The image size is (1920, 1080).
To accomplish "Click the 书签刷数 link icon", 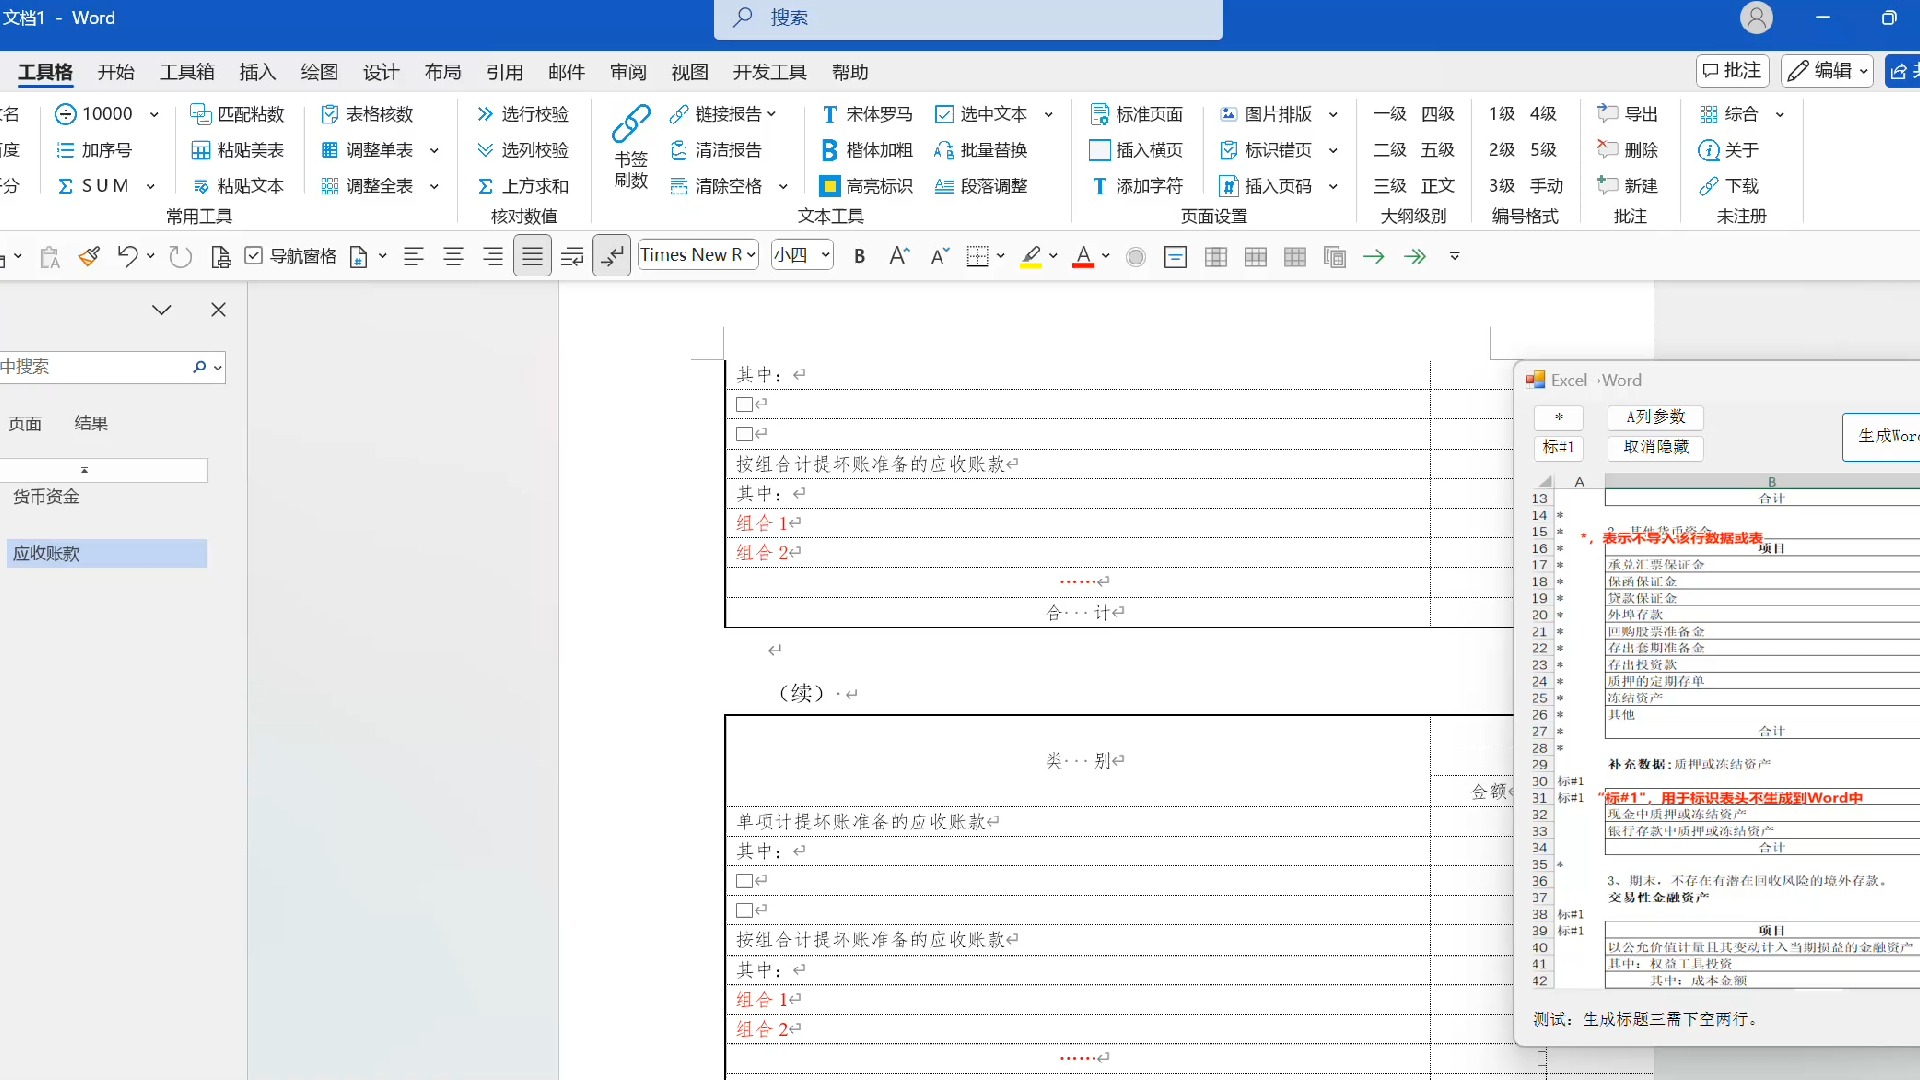I will pyautogui.click(x=631, y=125).
